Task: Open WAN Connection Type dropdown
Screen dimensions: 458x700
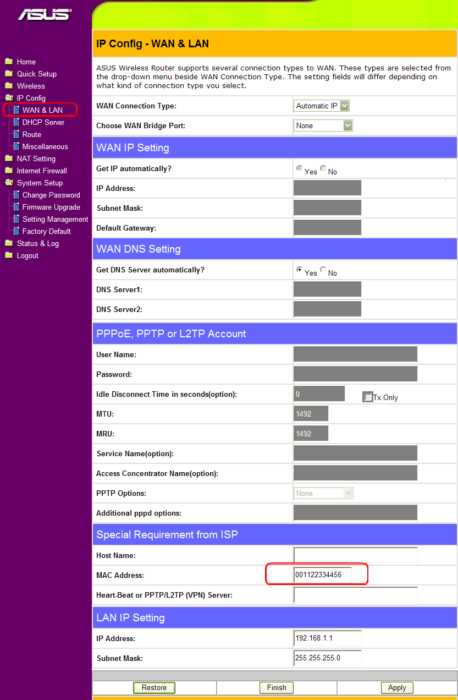Action: tap(321, 106)
